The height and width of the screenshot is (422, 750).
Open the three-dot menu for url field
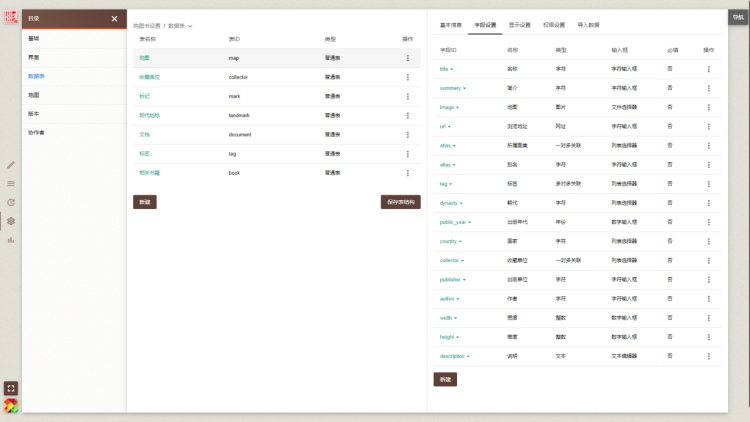click(708, 126)
